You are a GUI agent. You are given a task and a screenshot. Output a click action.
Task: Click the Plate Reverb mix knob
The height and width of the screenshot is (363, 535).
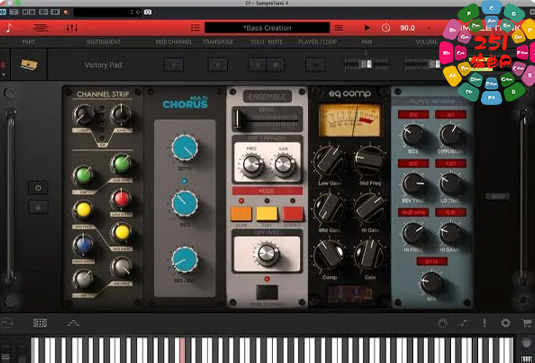click(x=431, y=283)
